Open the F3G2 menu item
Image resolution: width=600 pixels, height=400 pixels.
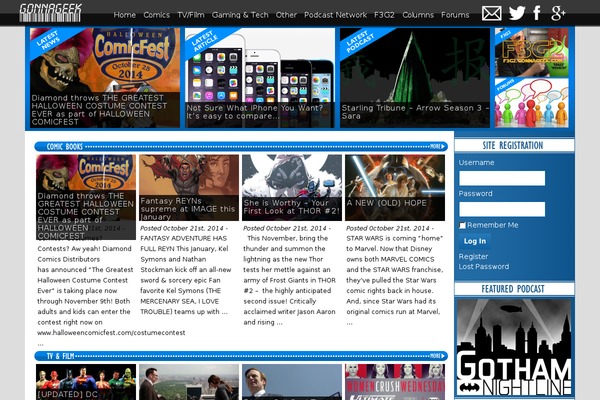point(384,15)
